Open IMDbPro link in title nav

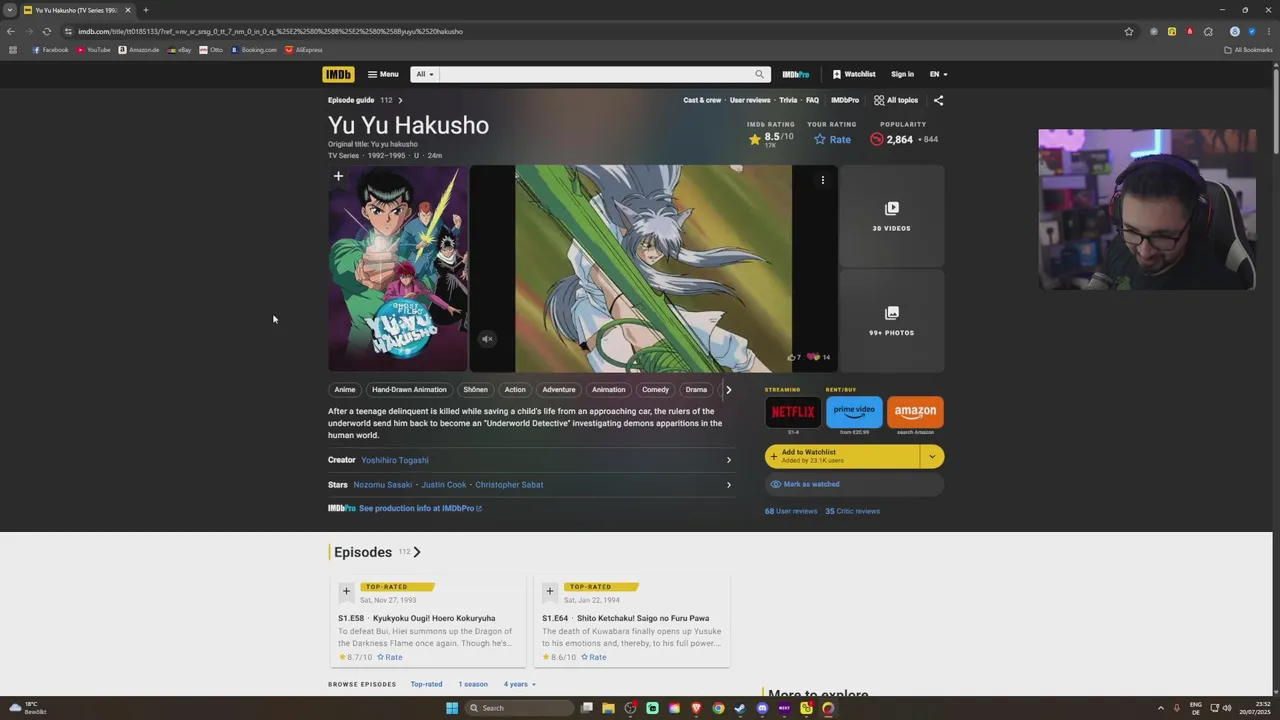click(845, 100)
